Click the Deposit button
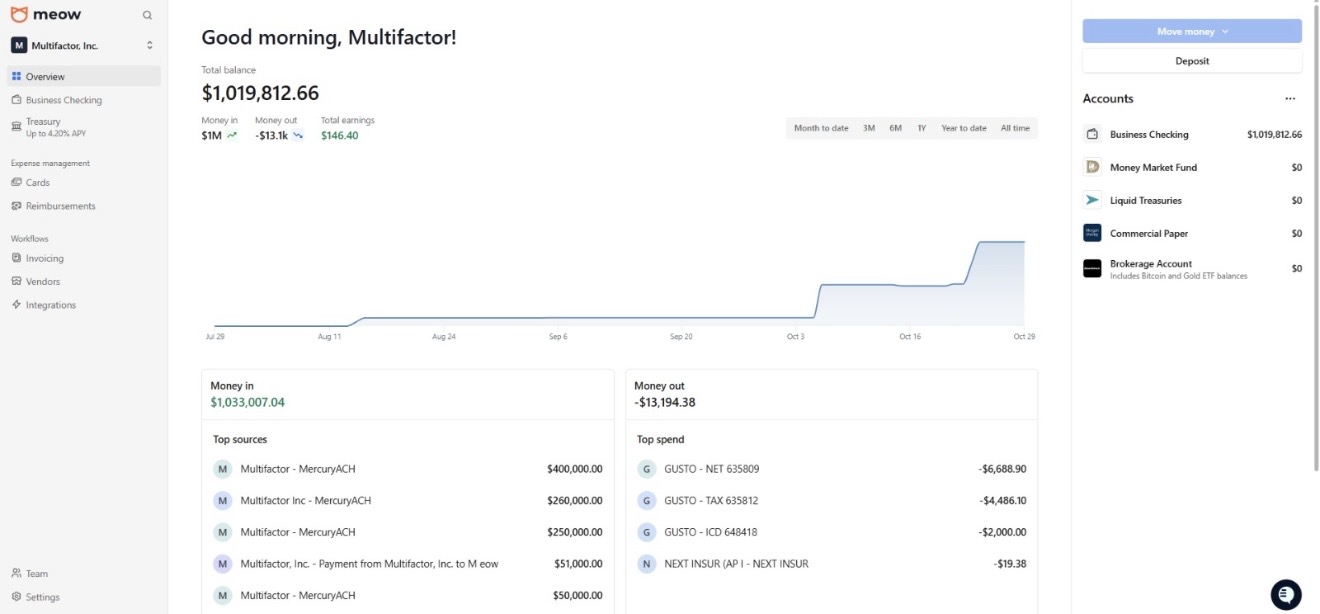The image size is (1320, 614). click(x=1192, y=61)
